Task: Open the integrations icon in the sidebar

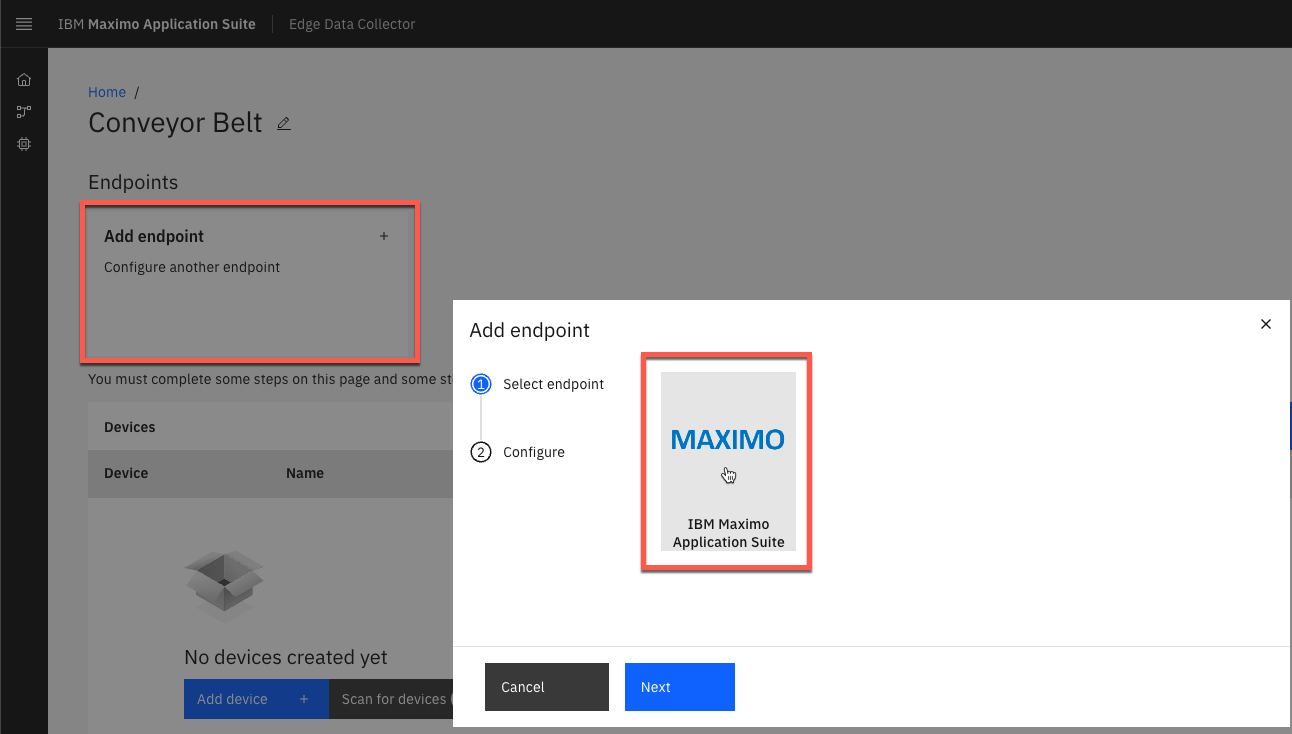Action: (x=24, y=112)
